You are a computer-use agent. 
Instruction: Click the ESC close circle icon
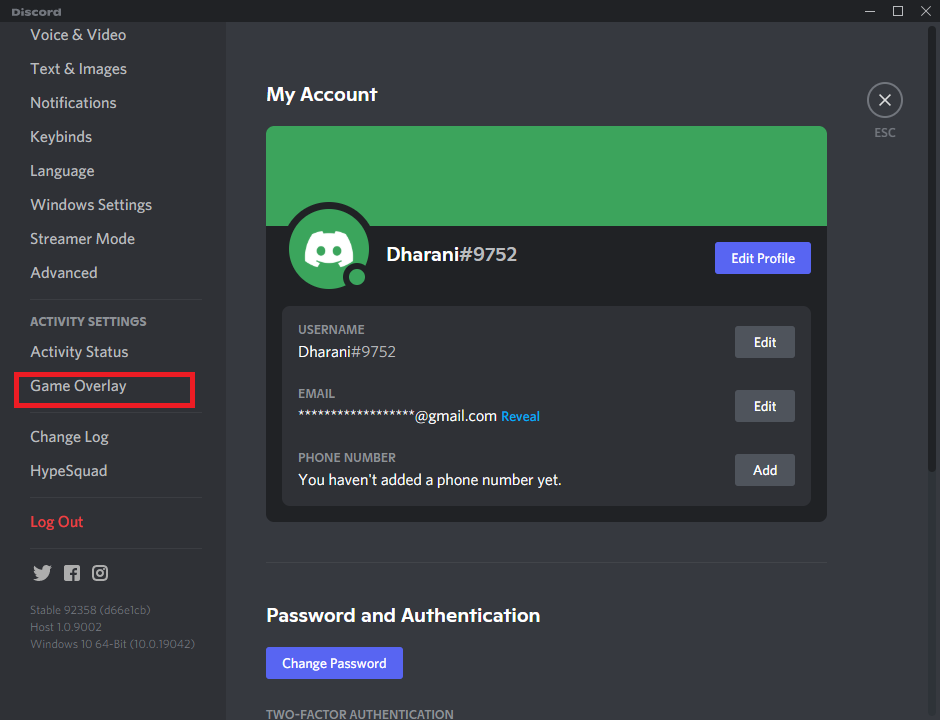point(884,100)
